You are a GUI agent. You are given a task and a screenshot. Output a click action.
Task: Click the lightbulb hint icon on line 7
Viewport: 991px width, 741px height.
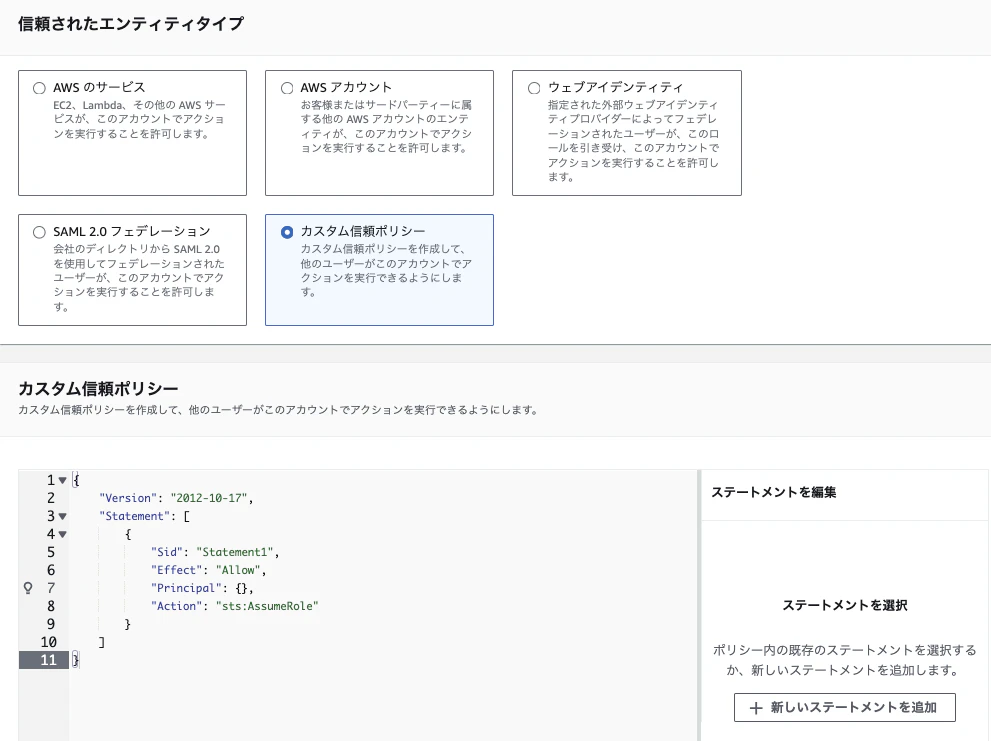[28, 588]
